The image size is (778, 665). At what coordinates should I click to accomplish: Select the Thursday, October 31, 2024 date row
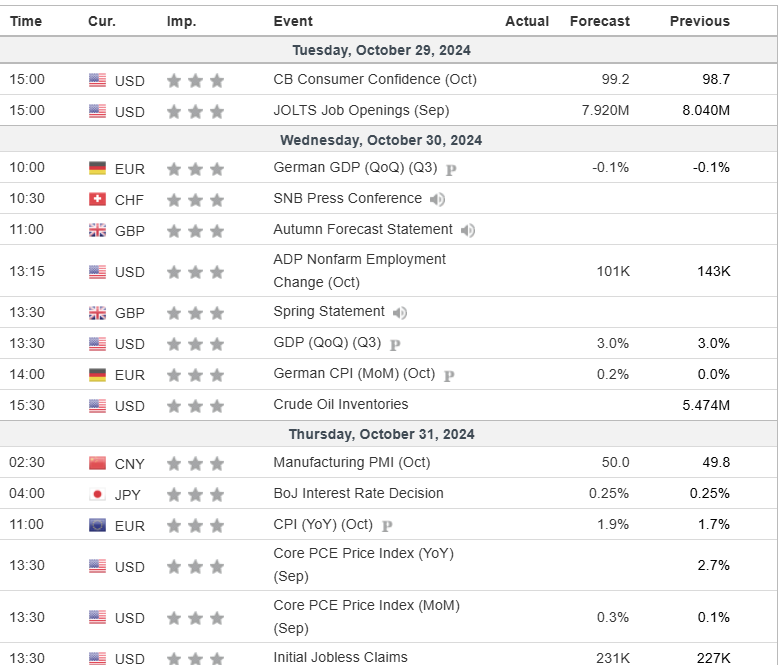(x=382, y=434)
